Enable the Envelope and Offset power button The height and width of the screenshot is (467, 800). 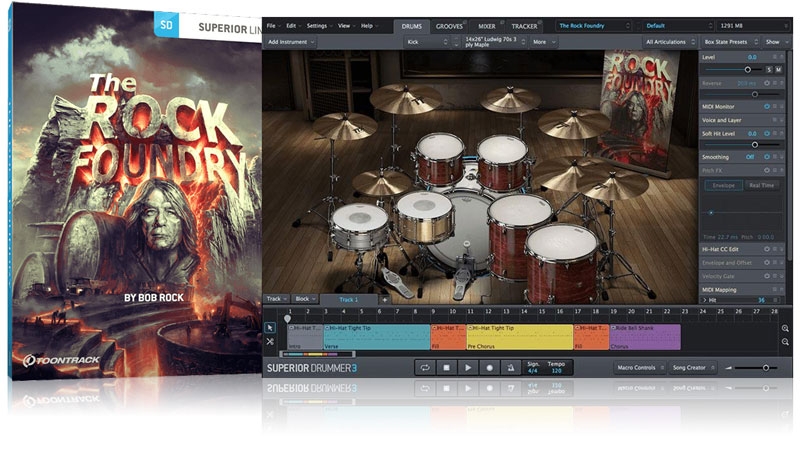tap(766, 262)
